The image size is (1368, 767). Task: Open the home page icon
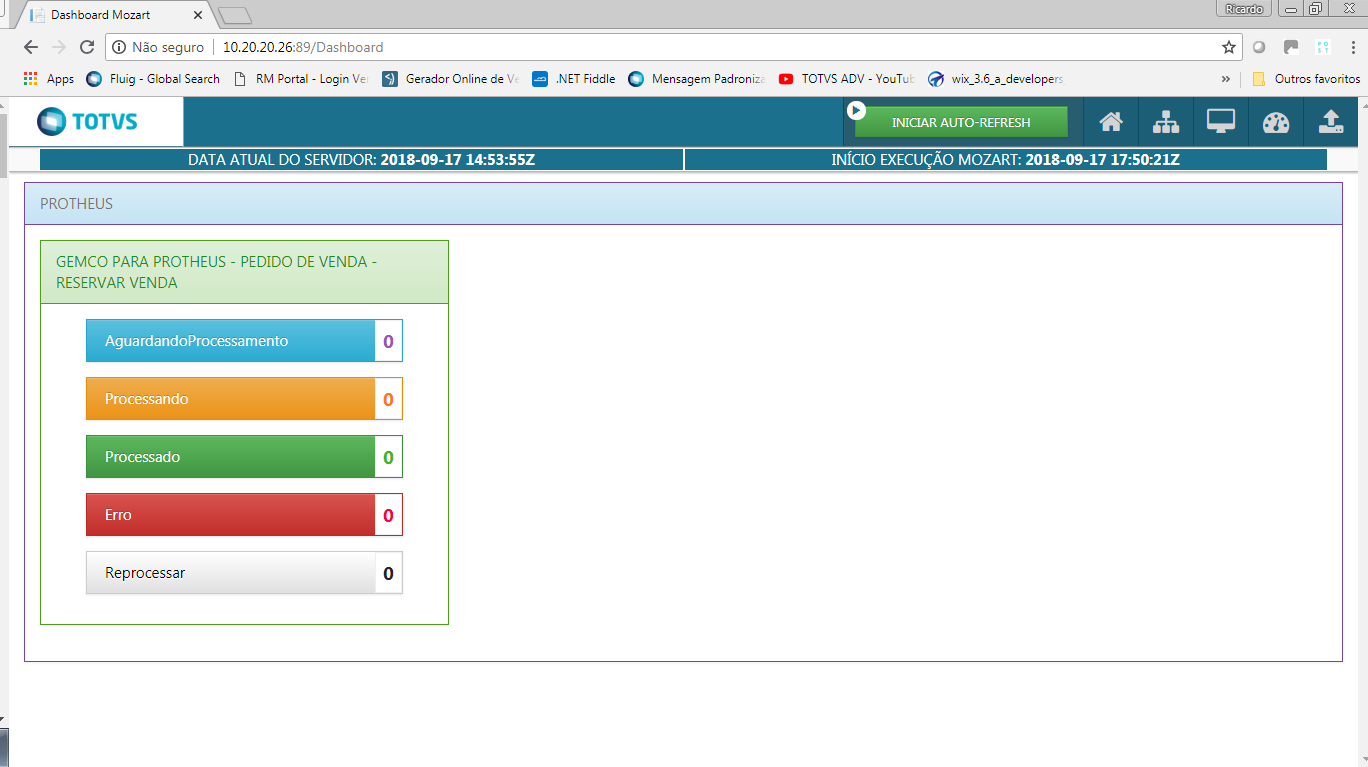[1111, 122]
